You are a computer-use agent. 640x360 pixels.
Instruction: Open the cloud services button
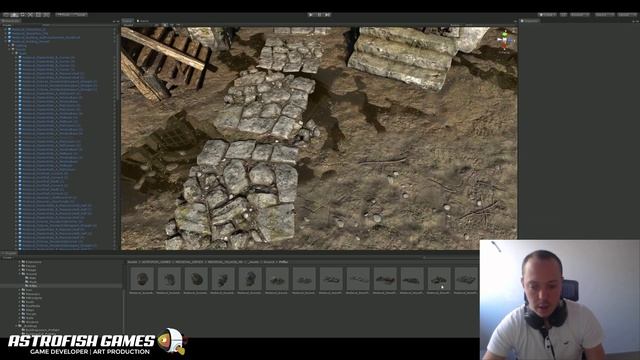pyautogui.click(x=564, y=15)
